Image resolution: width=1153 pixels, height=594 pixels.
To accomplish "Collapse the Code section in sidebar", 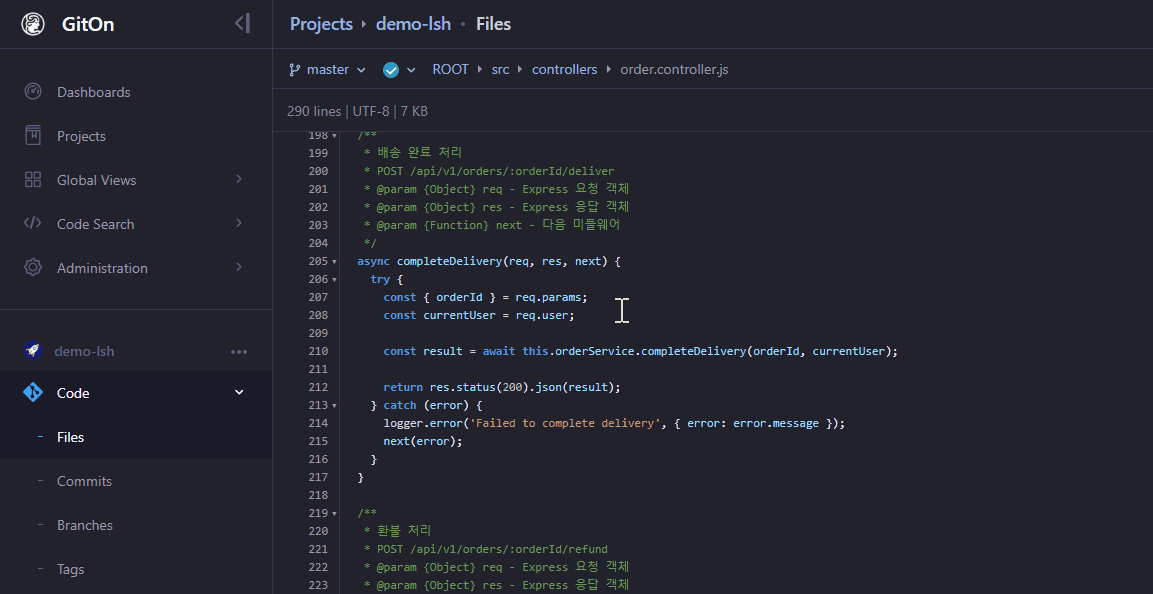I will tap(239, 393).
